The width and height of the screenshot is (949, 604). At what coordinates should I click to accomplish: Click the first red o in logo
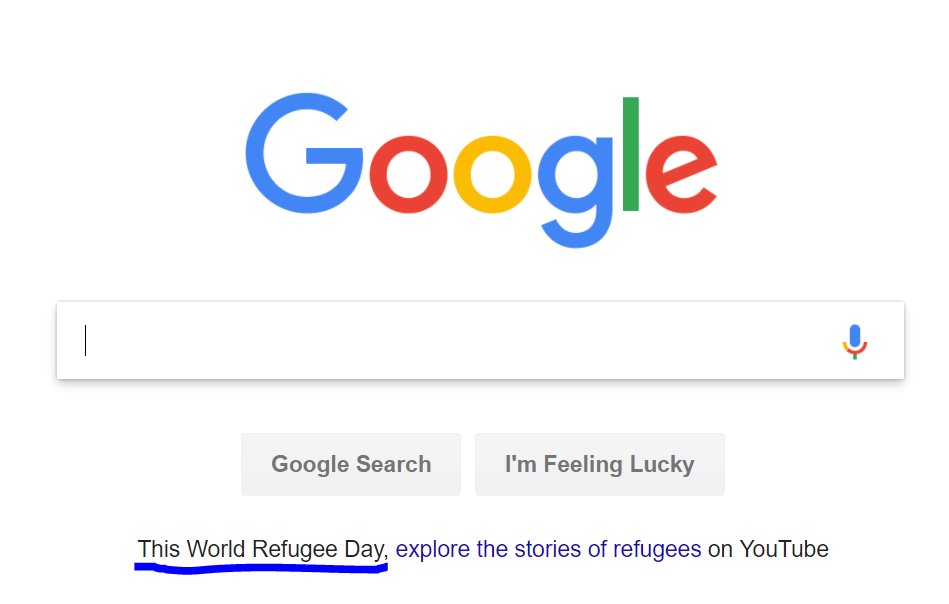[x=408, y=175]
